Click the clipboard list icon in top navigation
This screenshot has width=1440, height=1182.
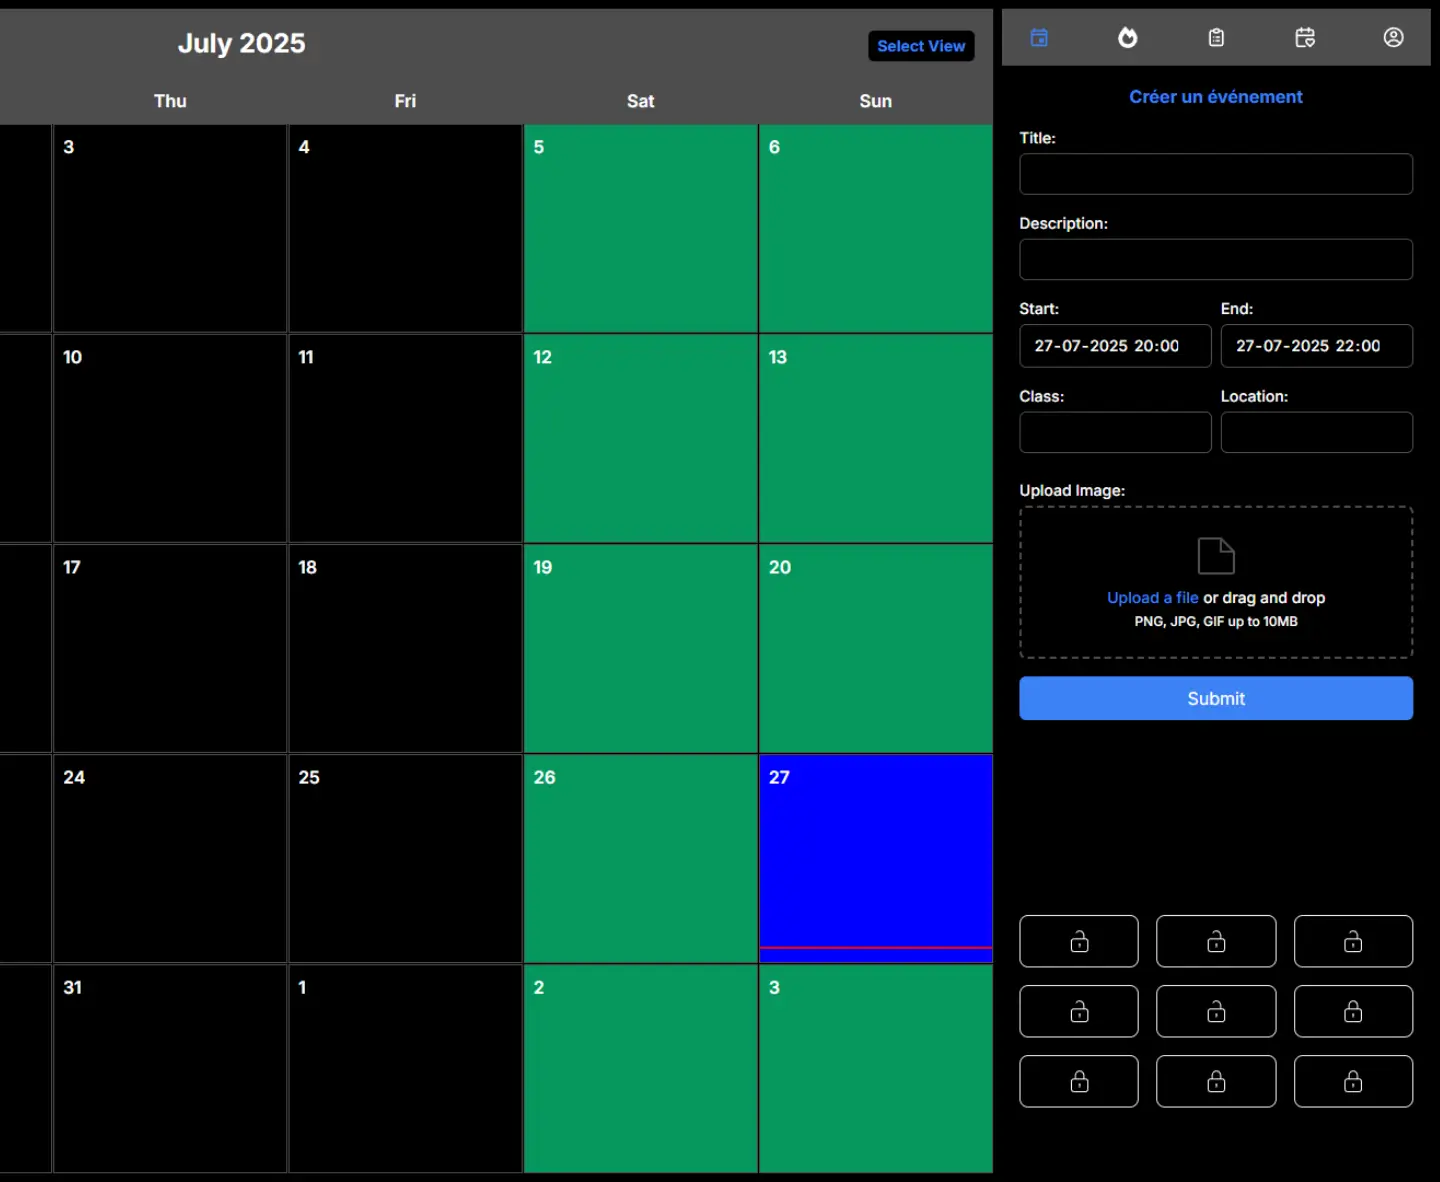[1216, 37]
